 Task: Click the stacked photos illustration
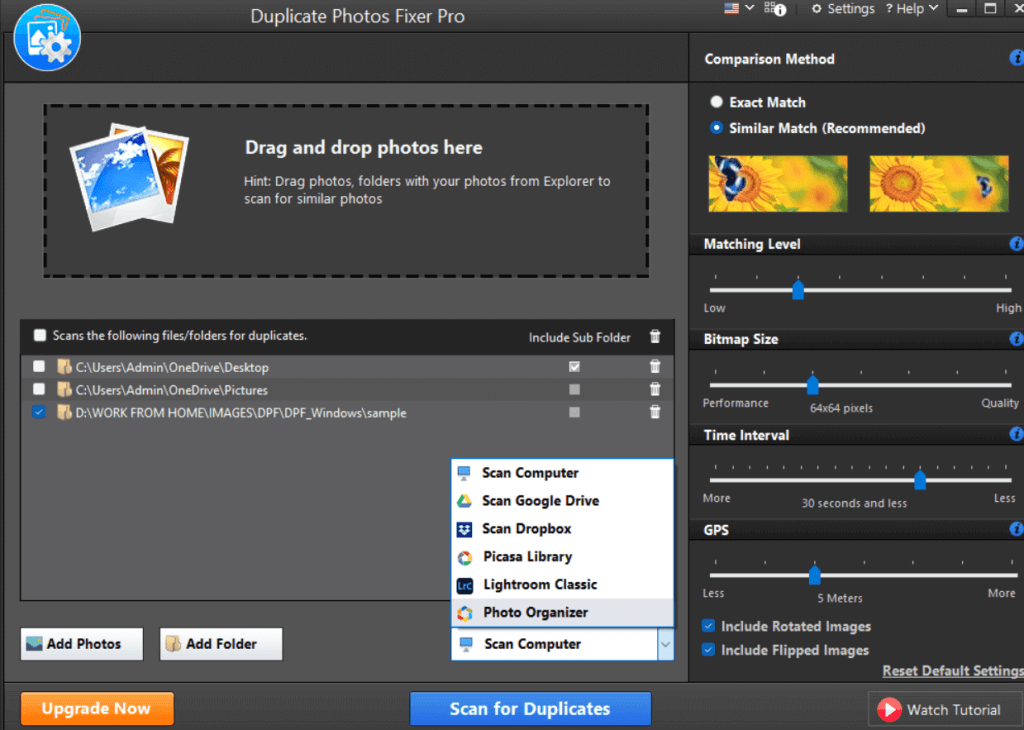(x=129, y=177)
